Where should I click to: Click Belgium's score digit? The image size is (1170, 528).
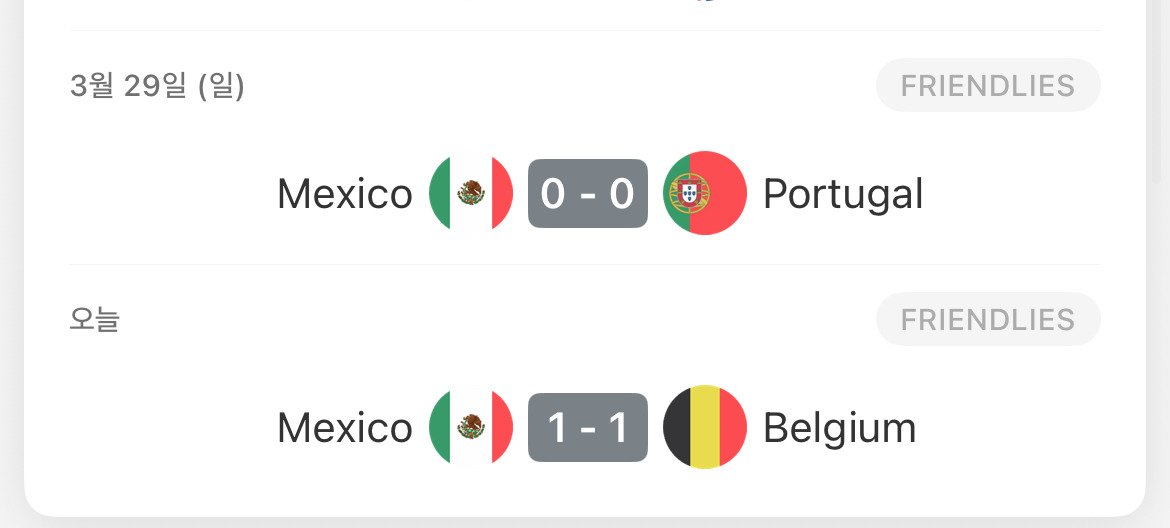click(619, 427)
